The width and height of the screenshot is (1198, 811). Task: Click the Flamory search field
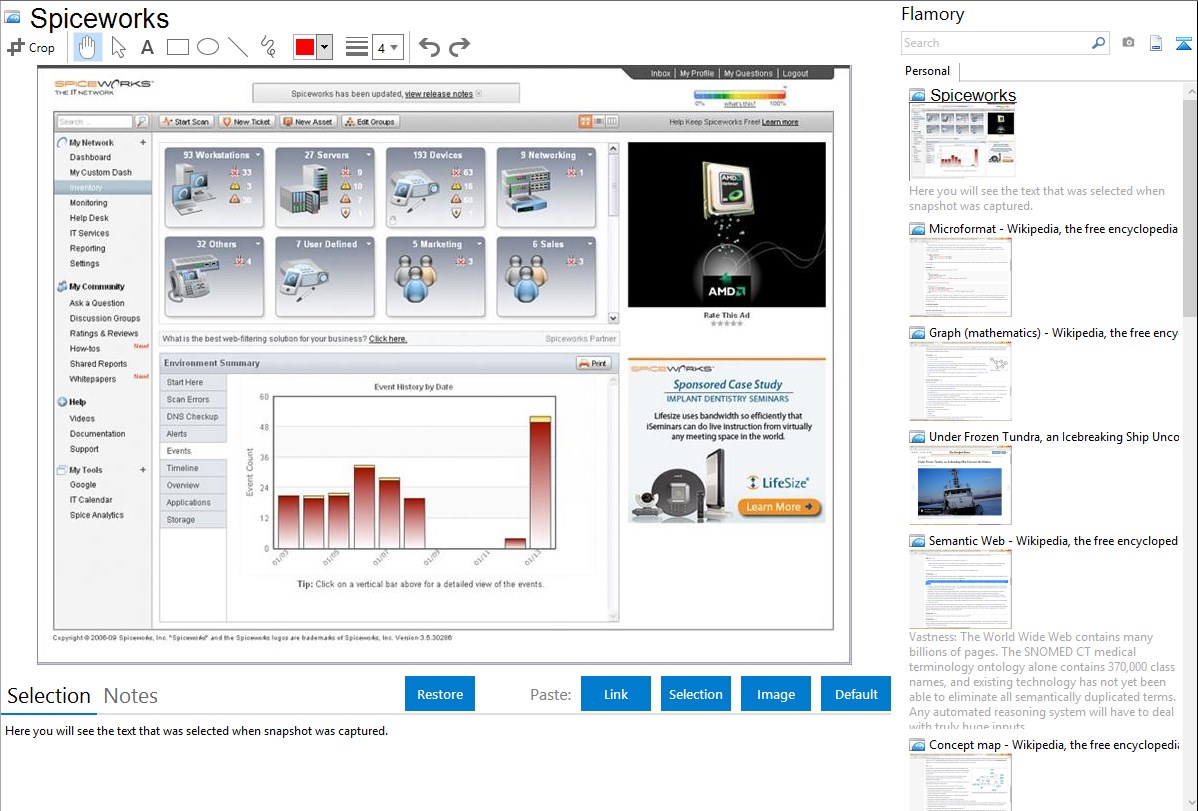point(996,44)
